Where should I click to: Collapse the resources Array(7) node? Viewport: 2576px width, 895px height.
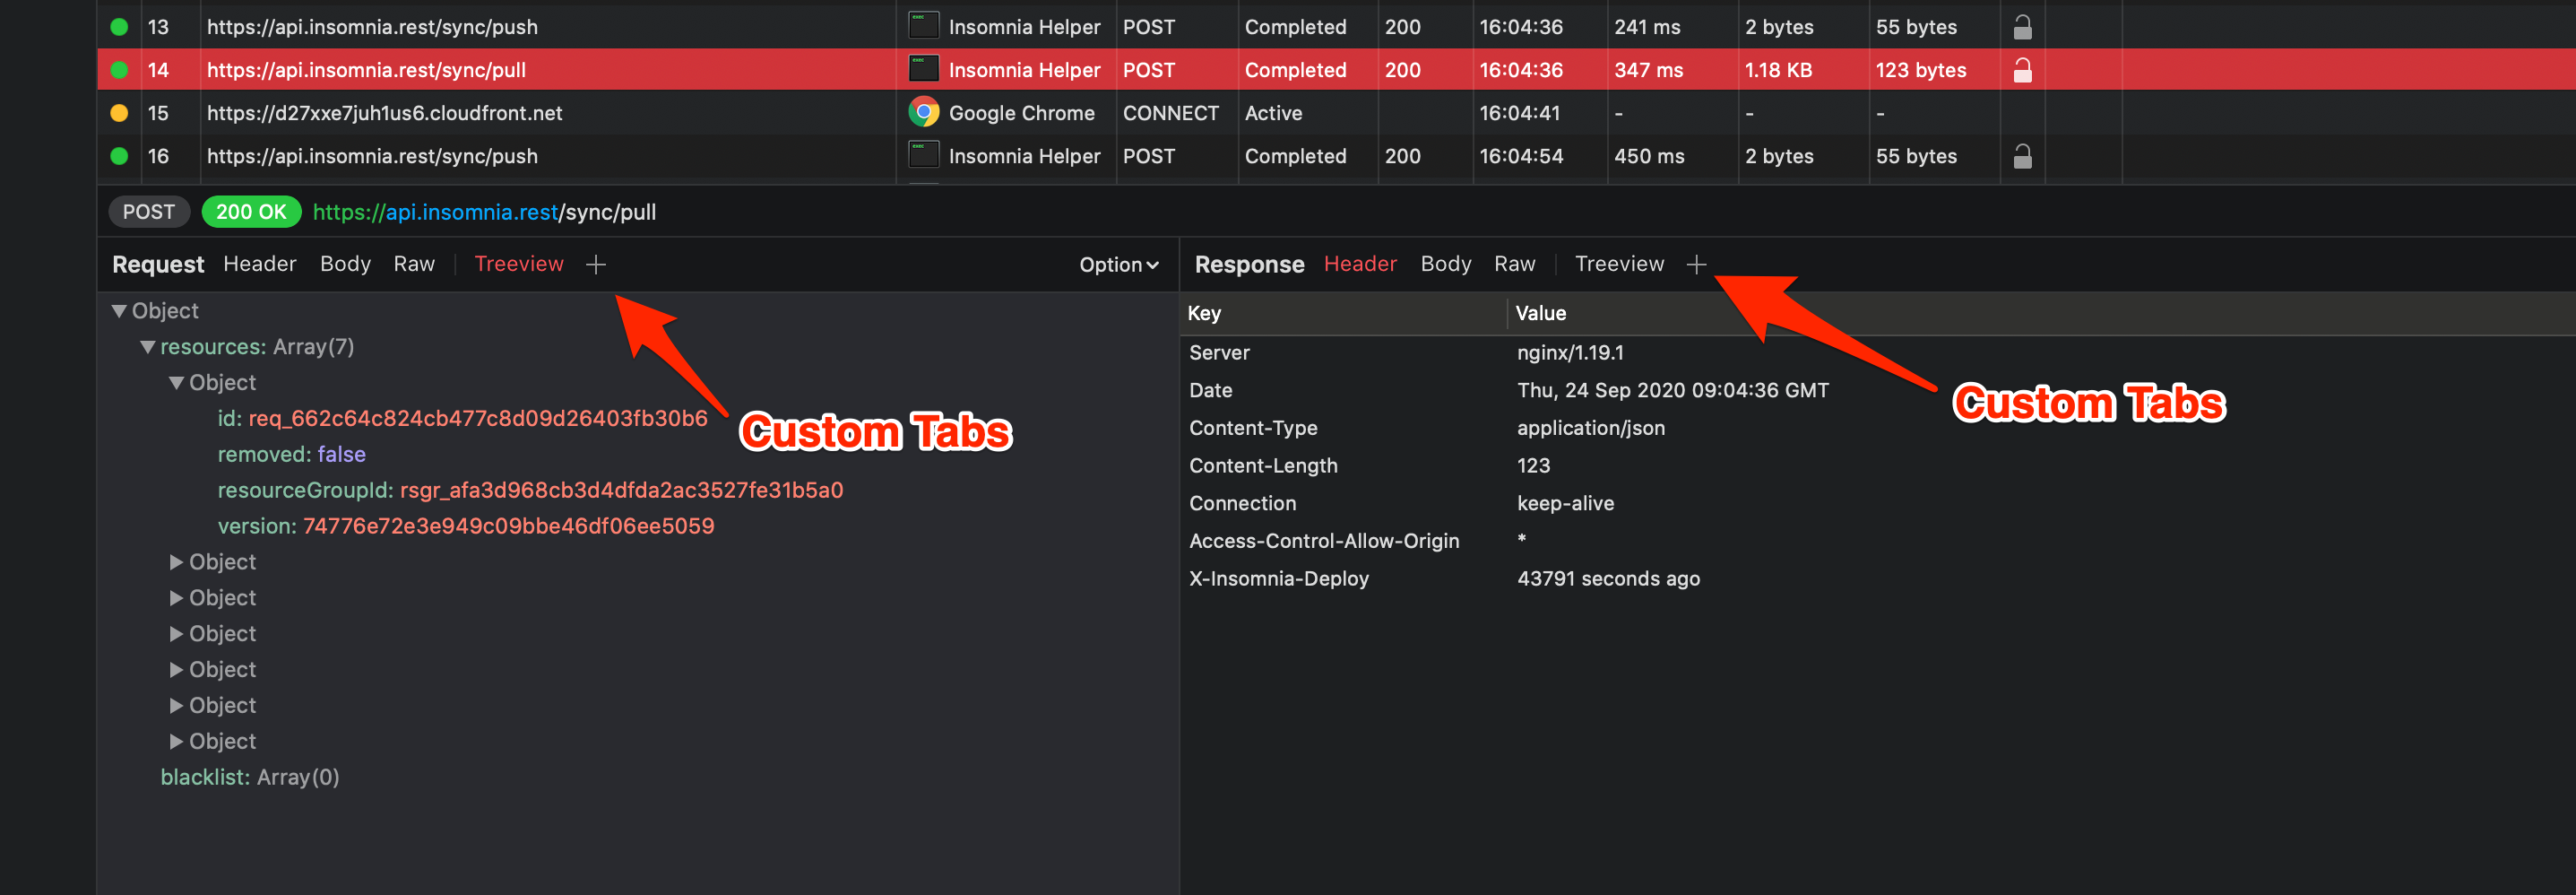pos(148,346)
